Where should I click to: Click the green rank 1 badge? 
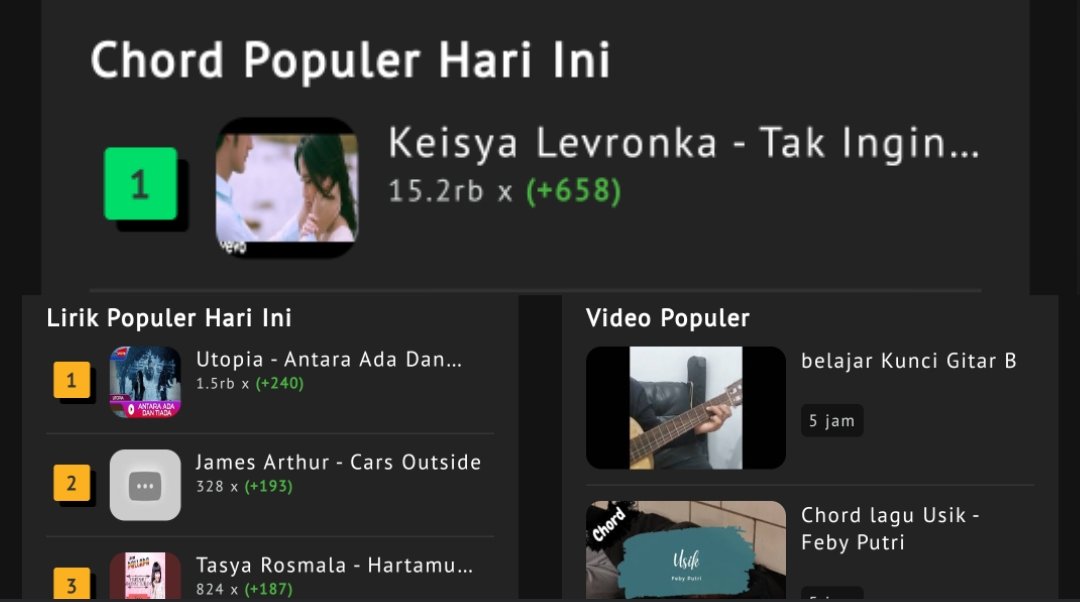coord(141,184)
